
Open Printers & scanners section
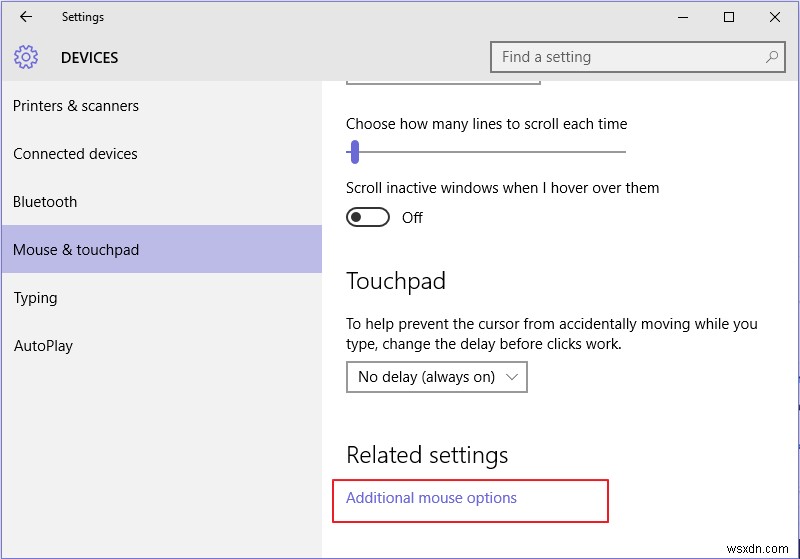(x=161, y=106)
